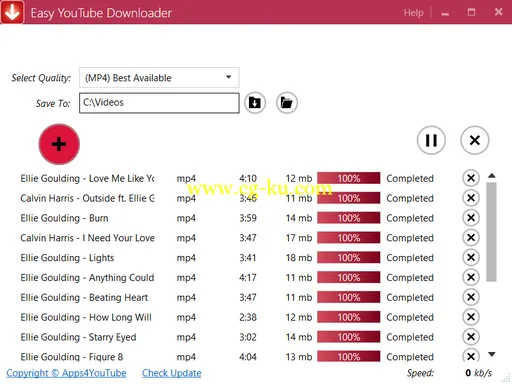Click the download-to-folder icon beside Save To
This screenshot has width=512, height=384.
pyautogui.click(x=255, y=103)
